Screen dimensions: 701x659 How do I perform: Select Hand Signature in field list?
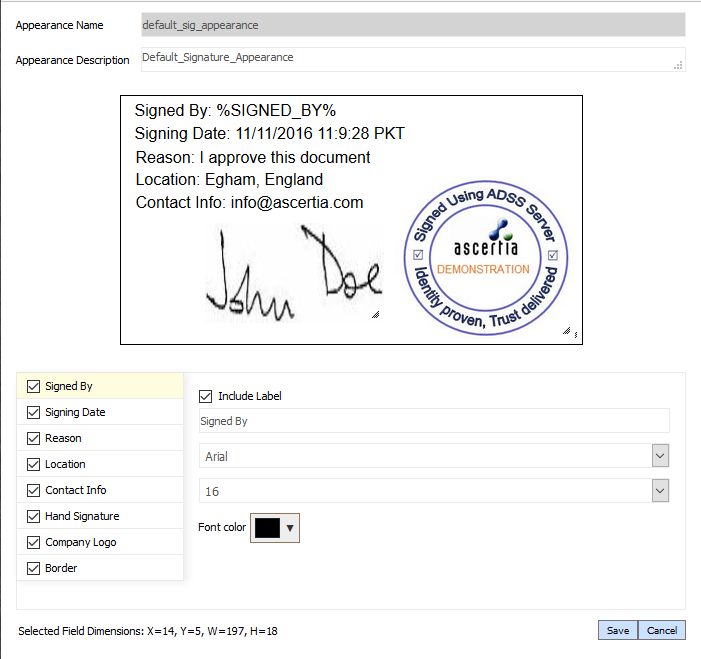coord(82,516)
